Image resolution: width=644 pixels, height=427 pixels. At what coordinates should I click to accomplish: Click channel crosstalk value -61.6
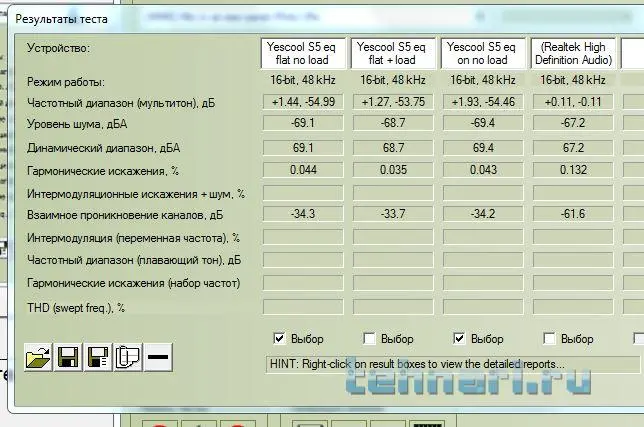tap(573, 214)
